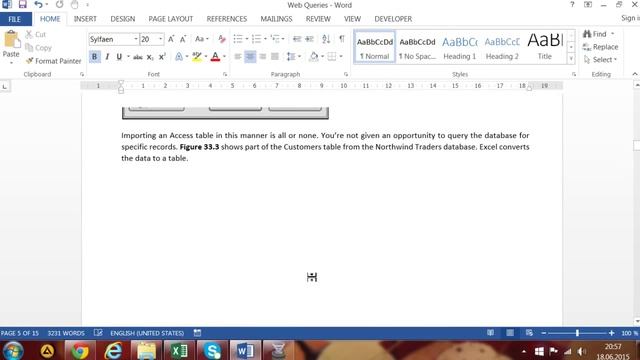Open Word Help question mark
The width and height of the screenshot is (640, 360).
tap(572, 5)
